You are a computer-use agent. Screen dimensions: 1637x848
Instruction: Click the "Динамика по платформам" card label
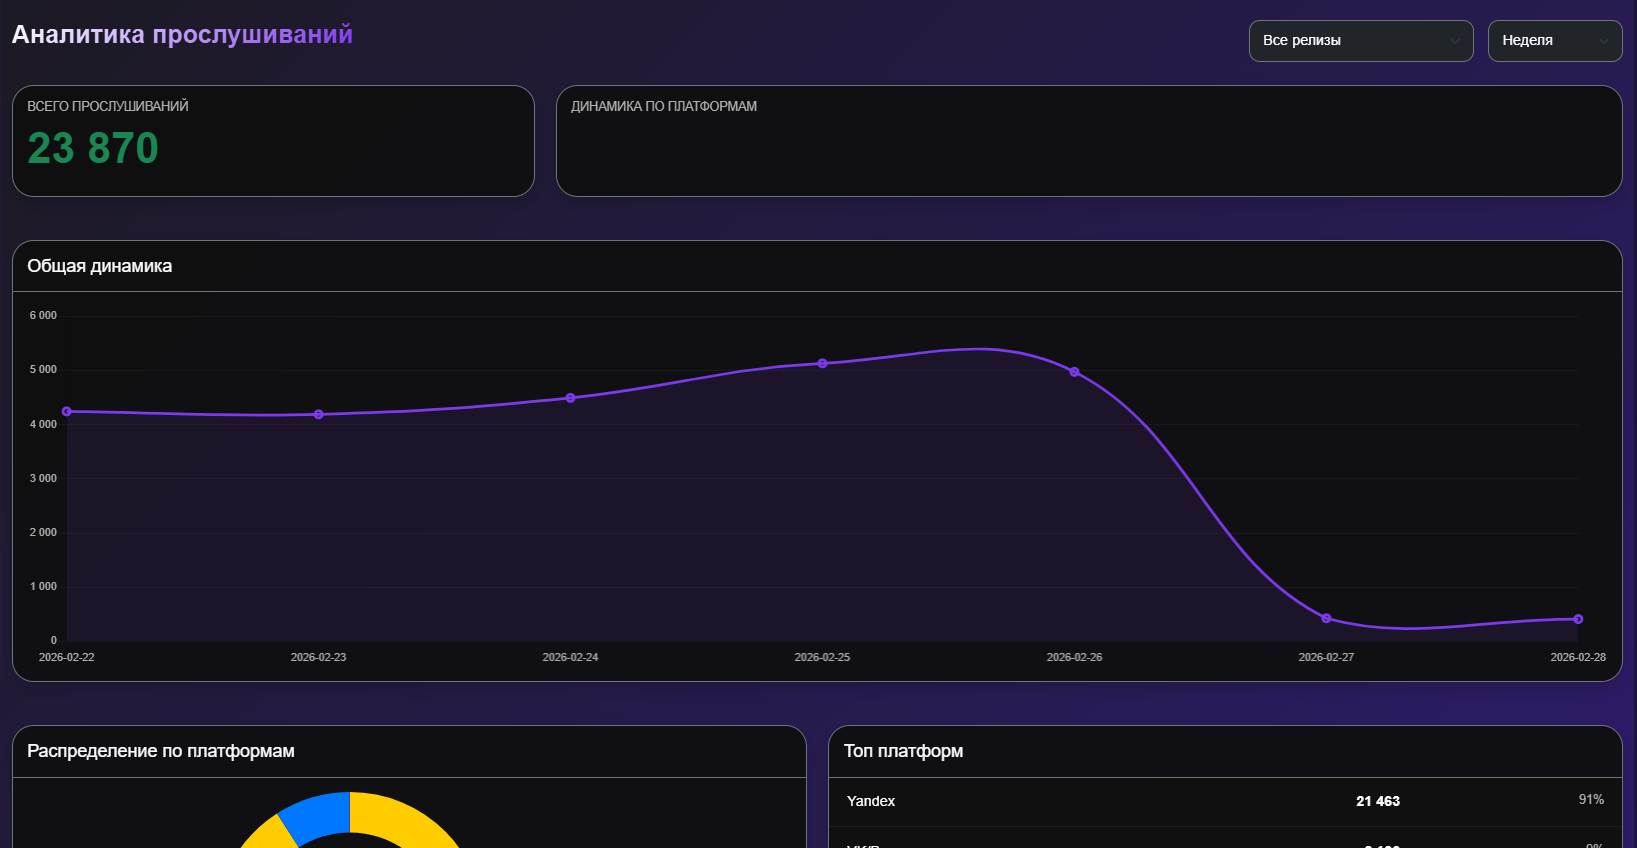(664, 106)
